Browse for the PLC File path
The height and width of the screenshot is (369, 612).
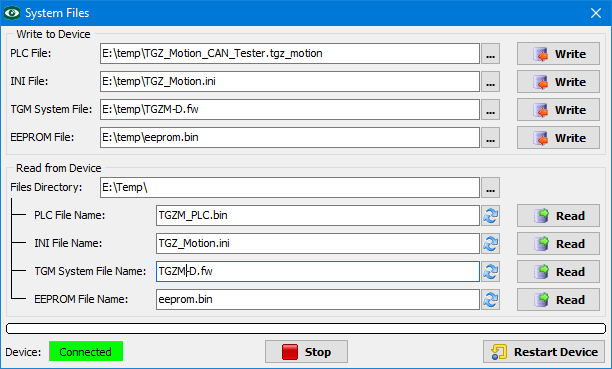click(491, 54)
